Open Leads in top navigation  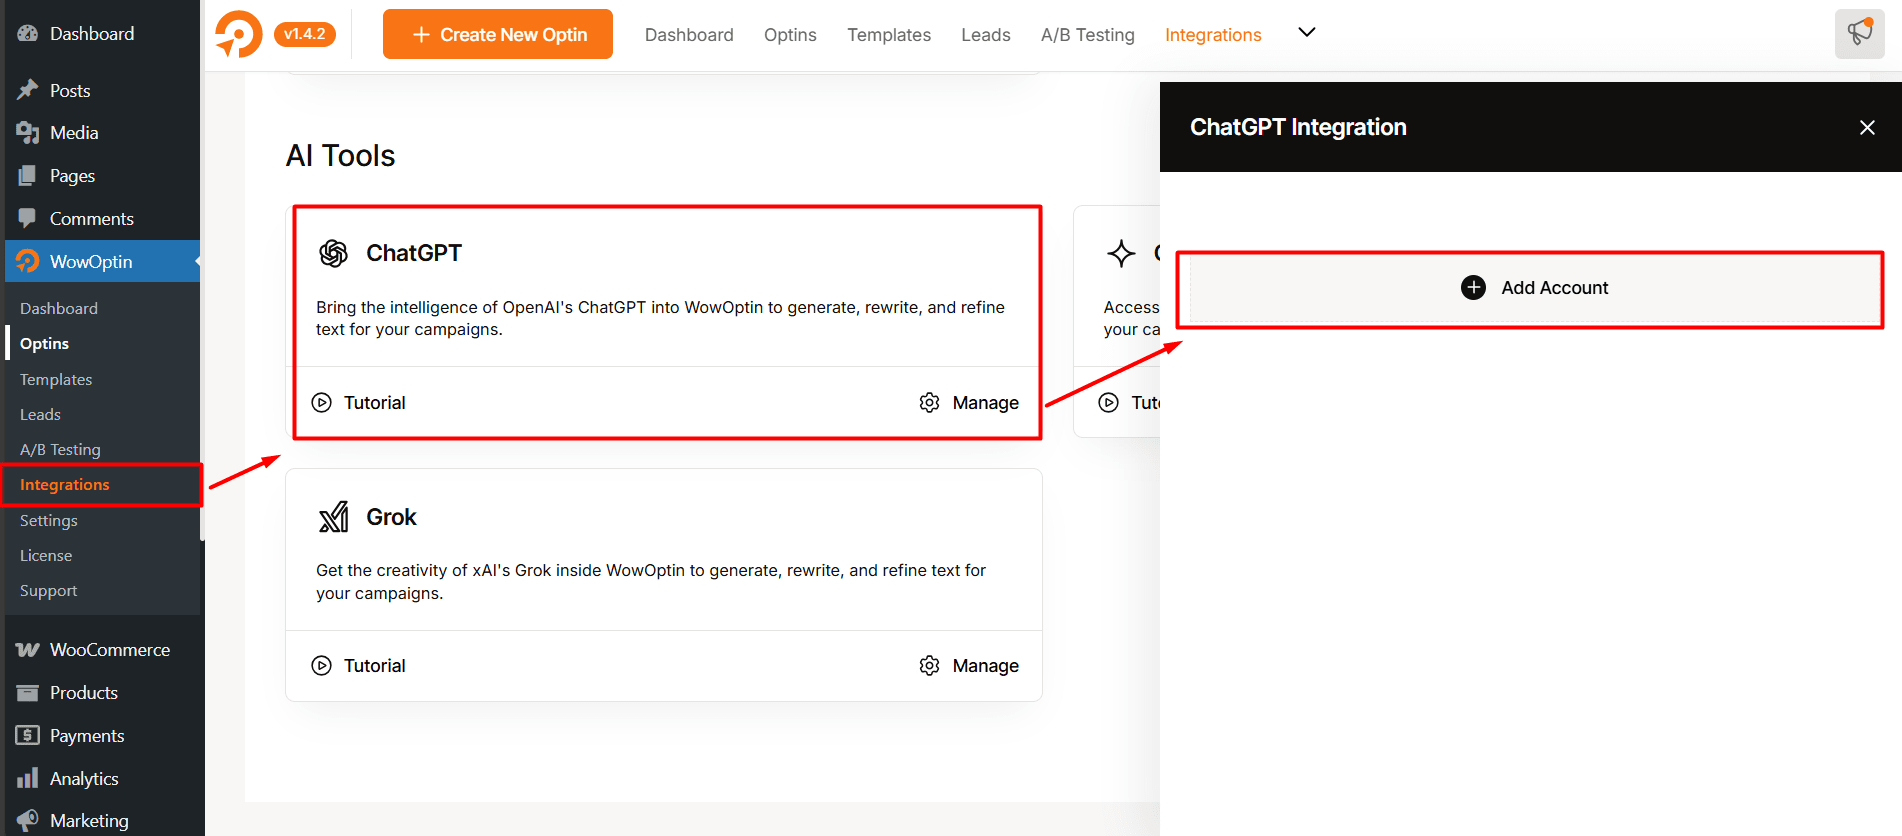(986, 35)
